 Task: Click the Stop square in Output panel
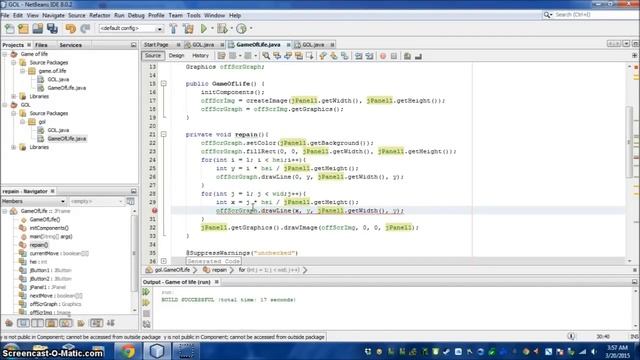click(146, 313)
